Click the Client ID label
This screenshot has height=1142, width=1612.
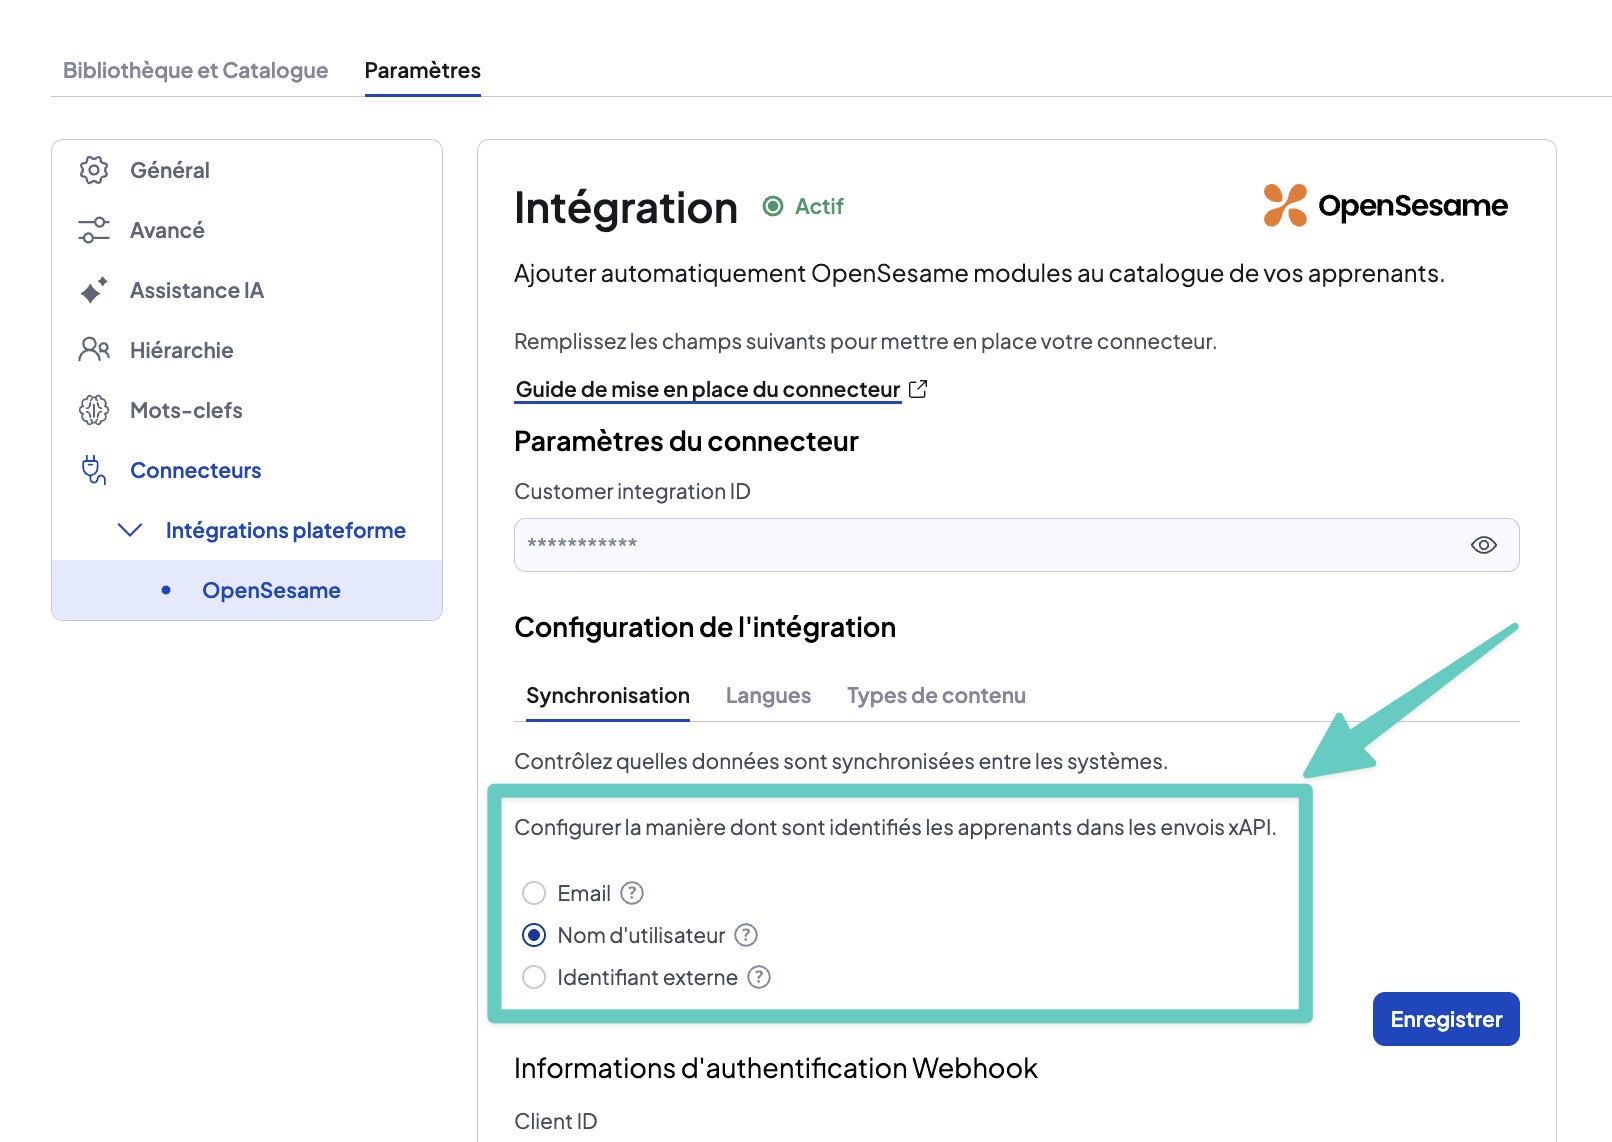click(x=556, y=1121)
